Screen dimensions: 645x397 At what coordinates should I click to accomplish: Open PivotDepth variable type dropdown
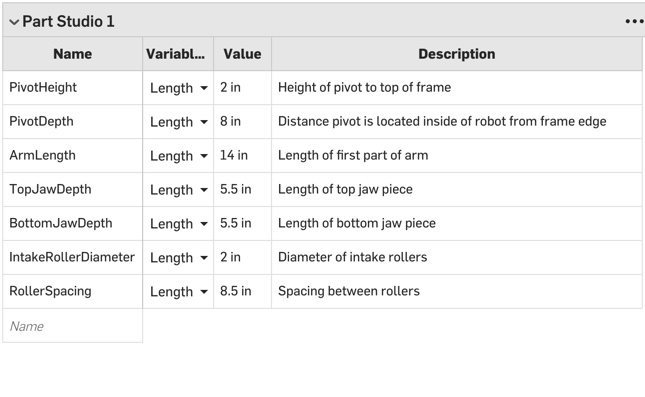click(x=178, y=122)
